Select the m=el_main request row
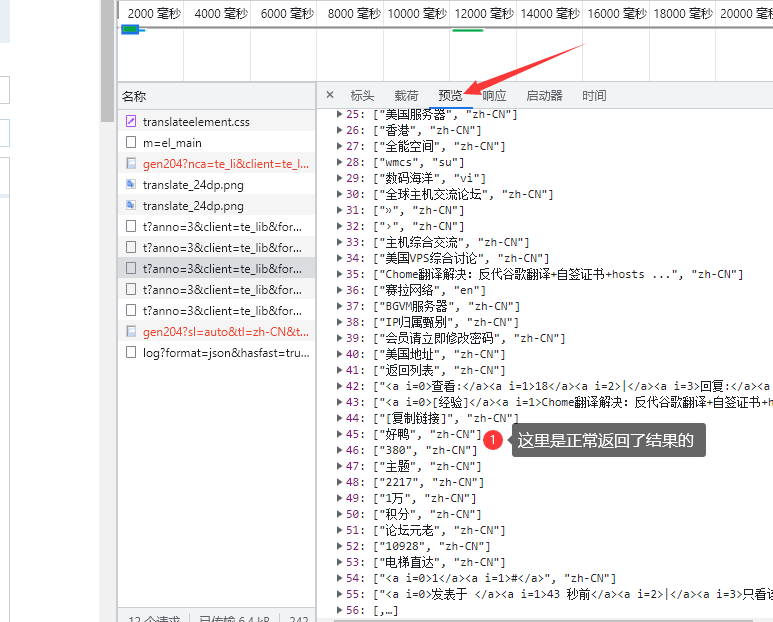This screenshot has height=622, width=773. tap(216, 143)
